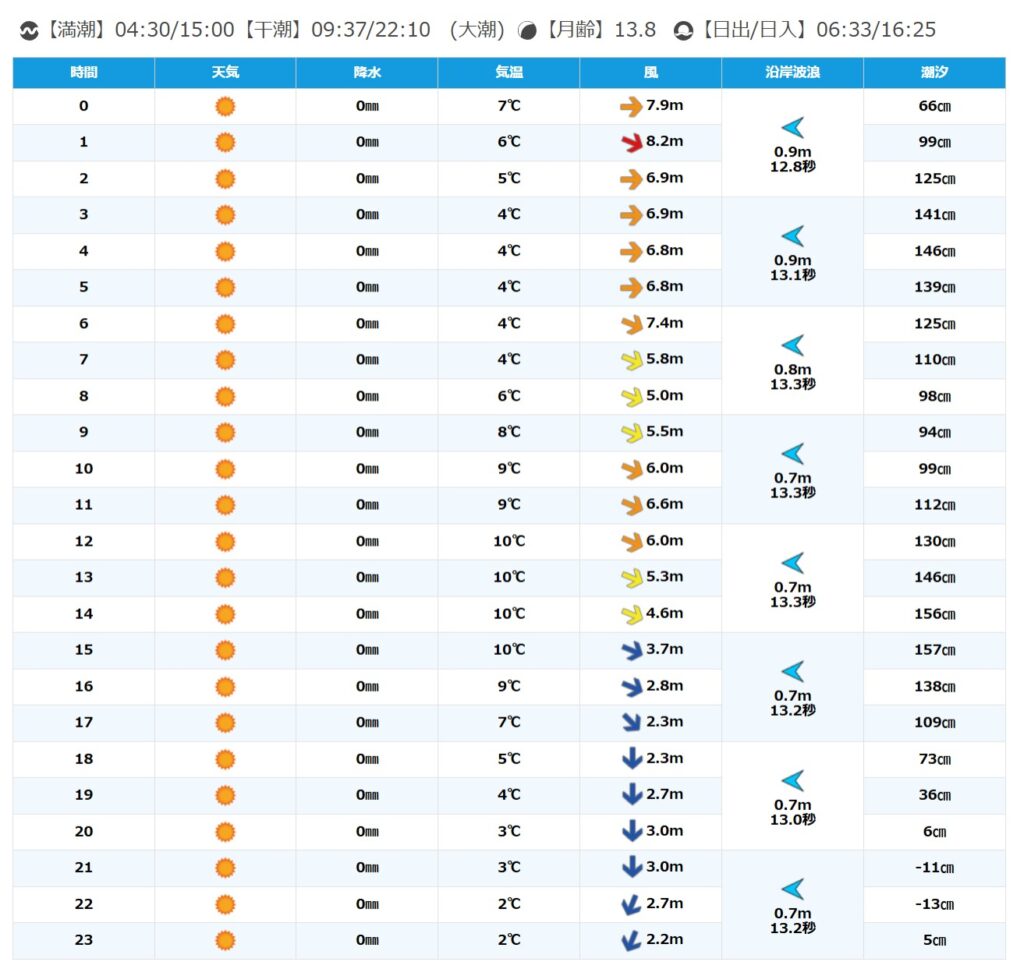The height and width of the screenshot is (969, 1024).
Task: Click the 157cm tide value cell
Action: pyautogui.click(x=934, y=650)
